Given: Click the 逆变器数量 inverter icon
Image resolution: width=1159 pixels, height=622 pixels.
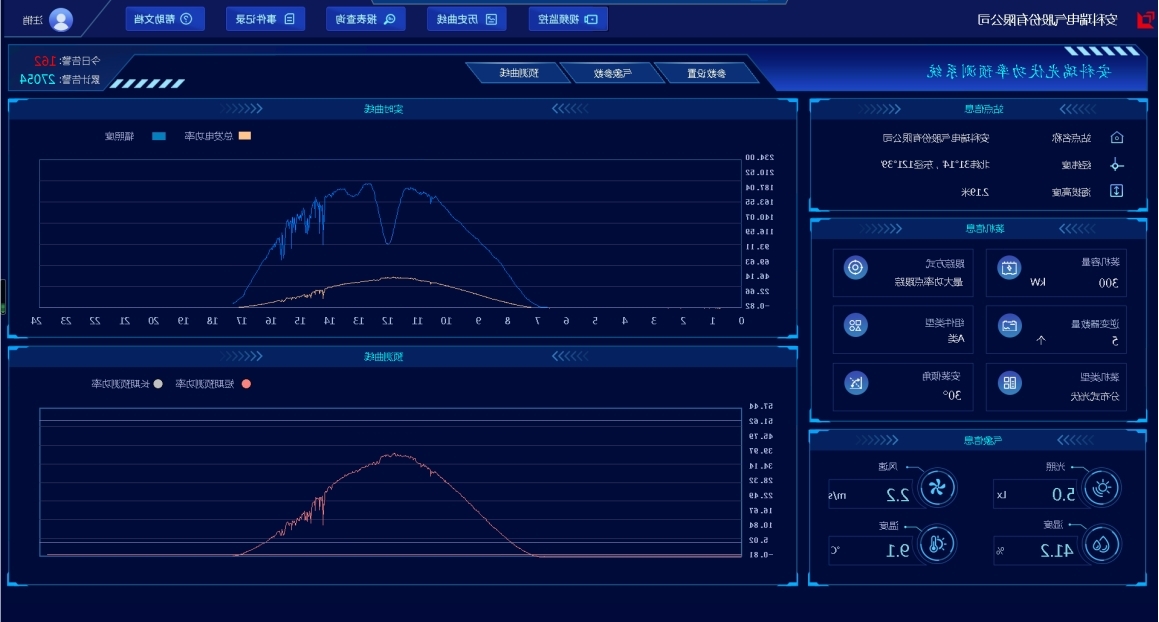Looking at the screenshot, I should click(x=1010, y=326).
